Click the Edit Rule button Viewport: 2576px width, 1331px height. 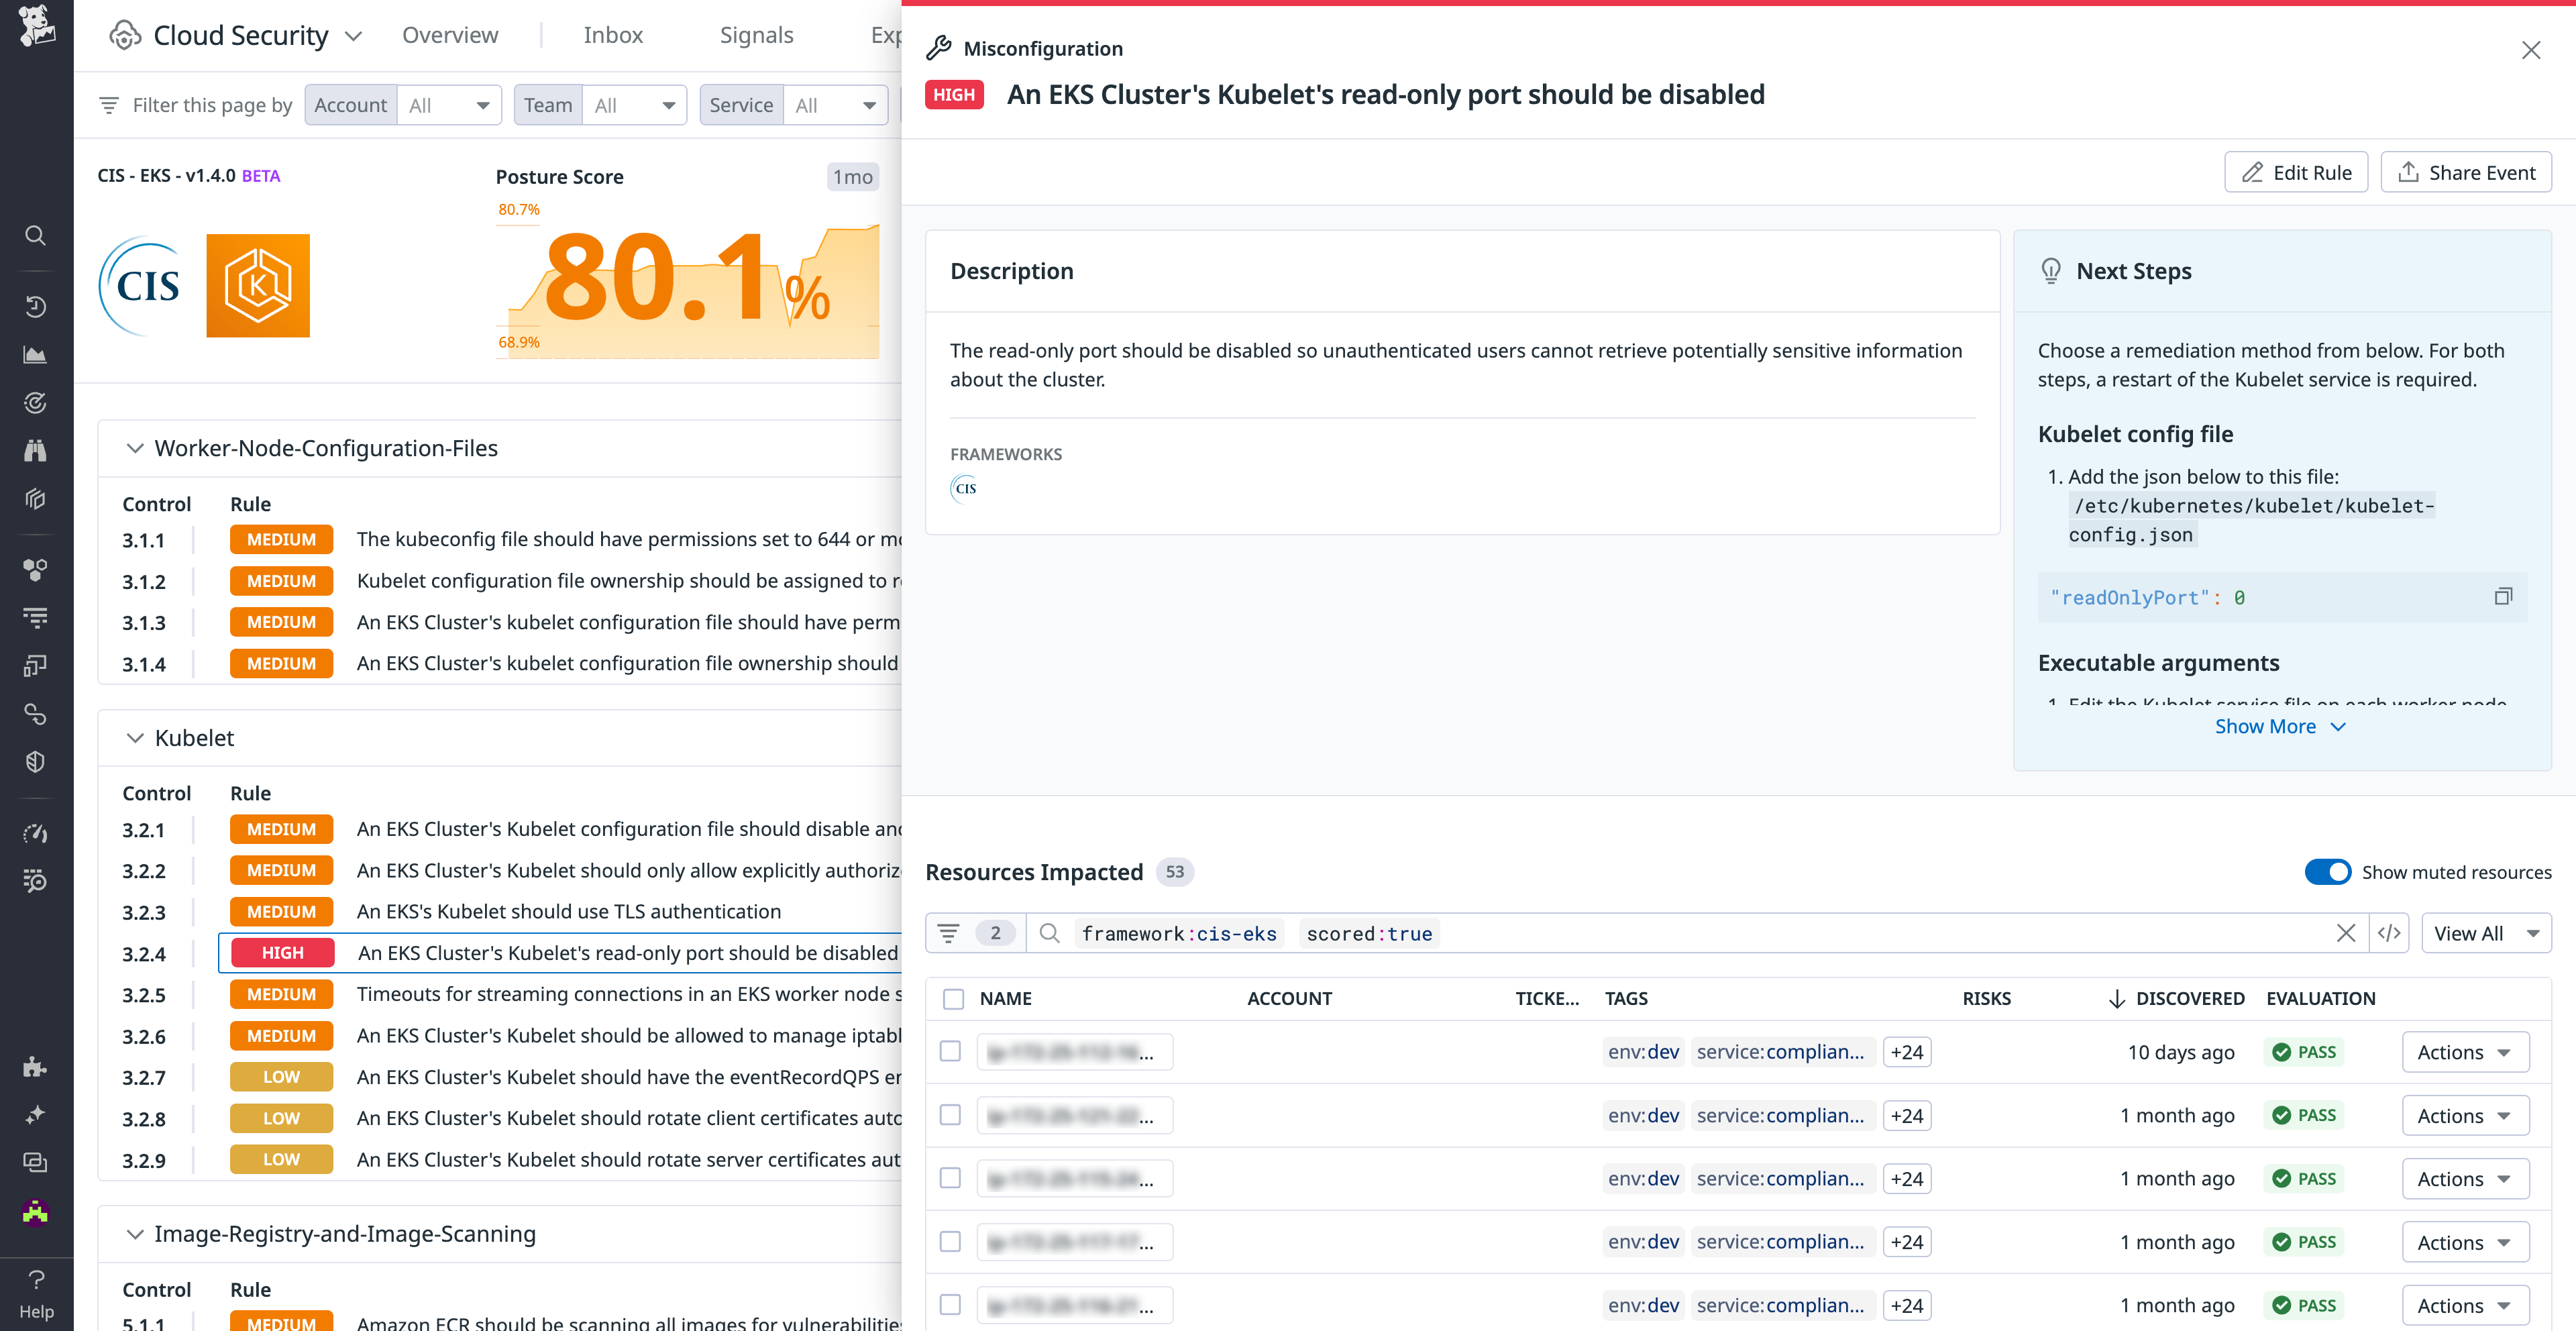coord(2296,171)
